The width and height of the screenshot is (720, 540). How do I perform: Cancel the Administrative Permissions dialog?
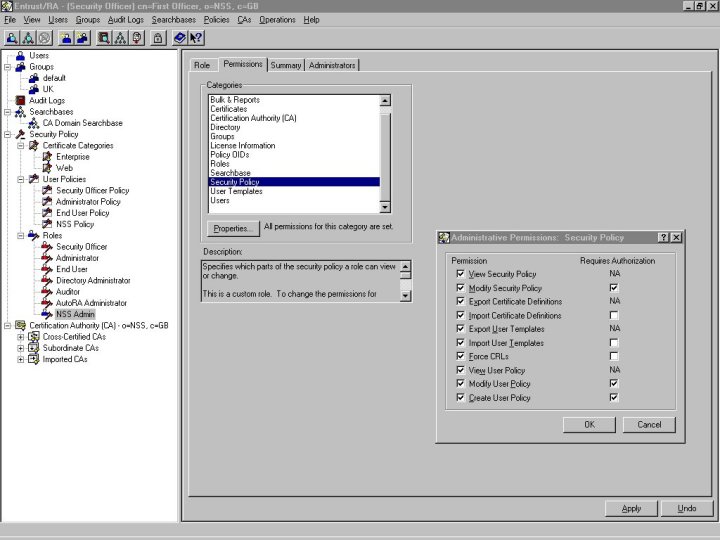pos(649,425)
